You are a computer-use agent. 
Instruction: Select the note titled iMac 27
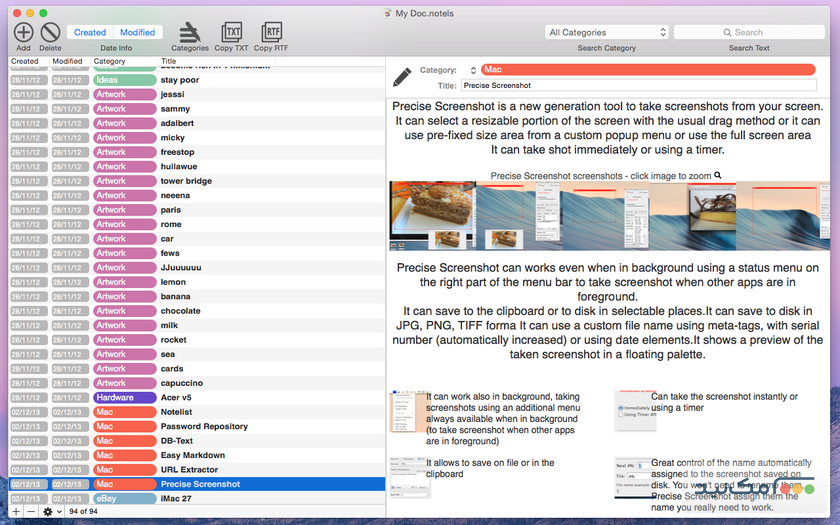197,499
